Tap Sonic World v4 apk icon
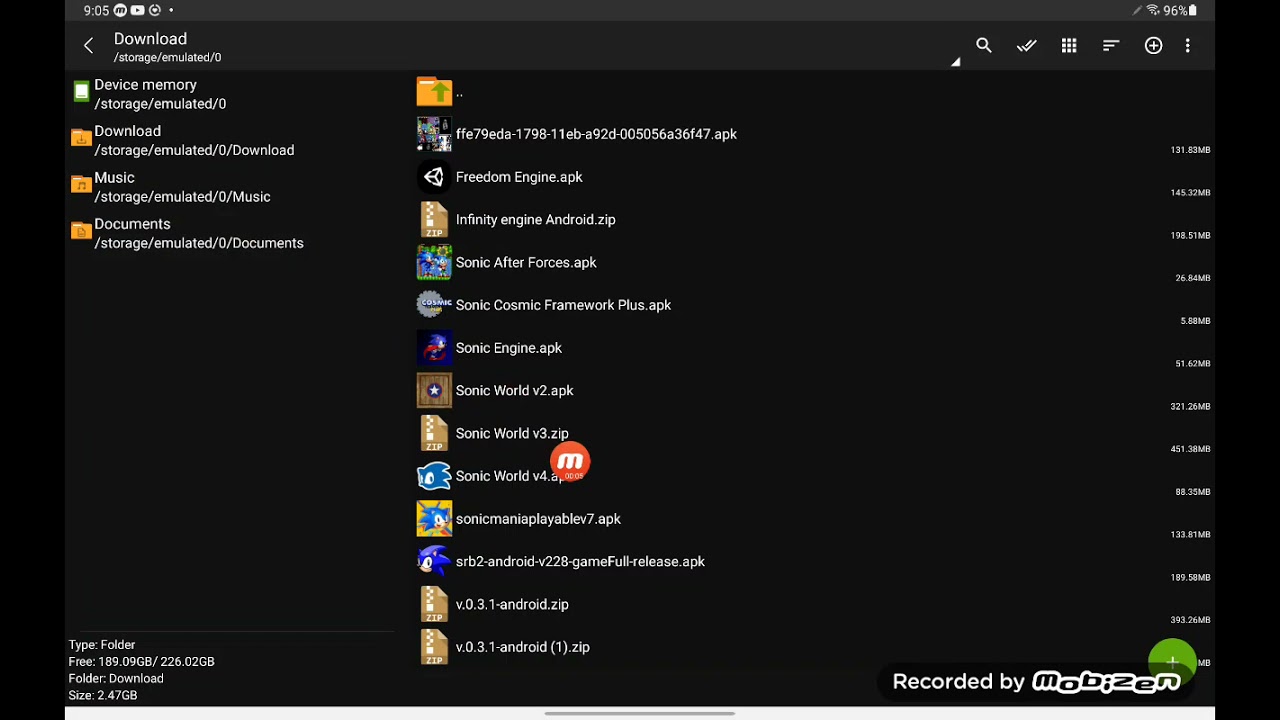 [x=434, y=476]
